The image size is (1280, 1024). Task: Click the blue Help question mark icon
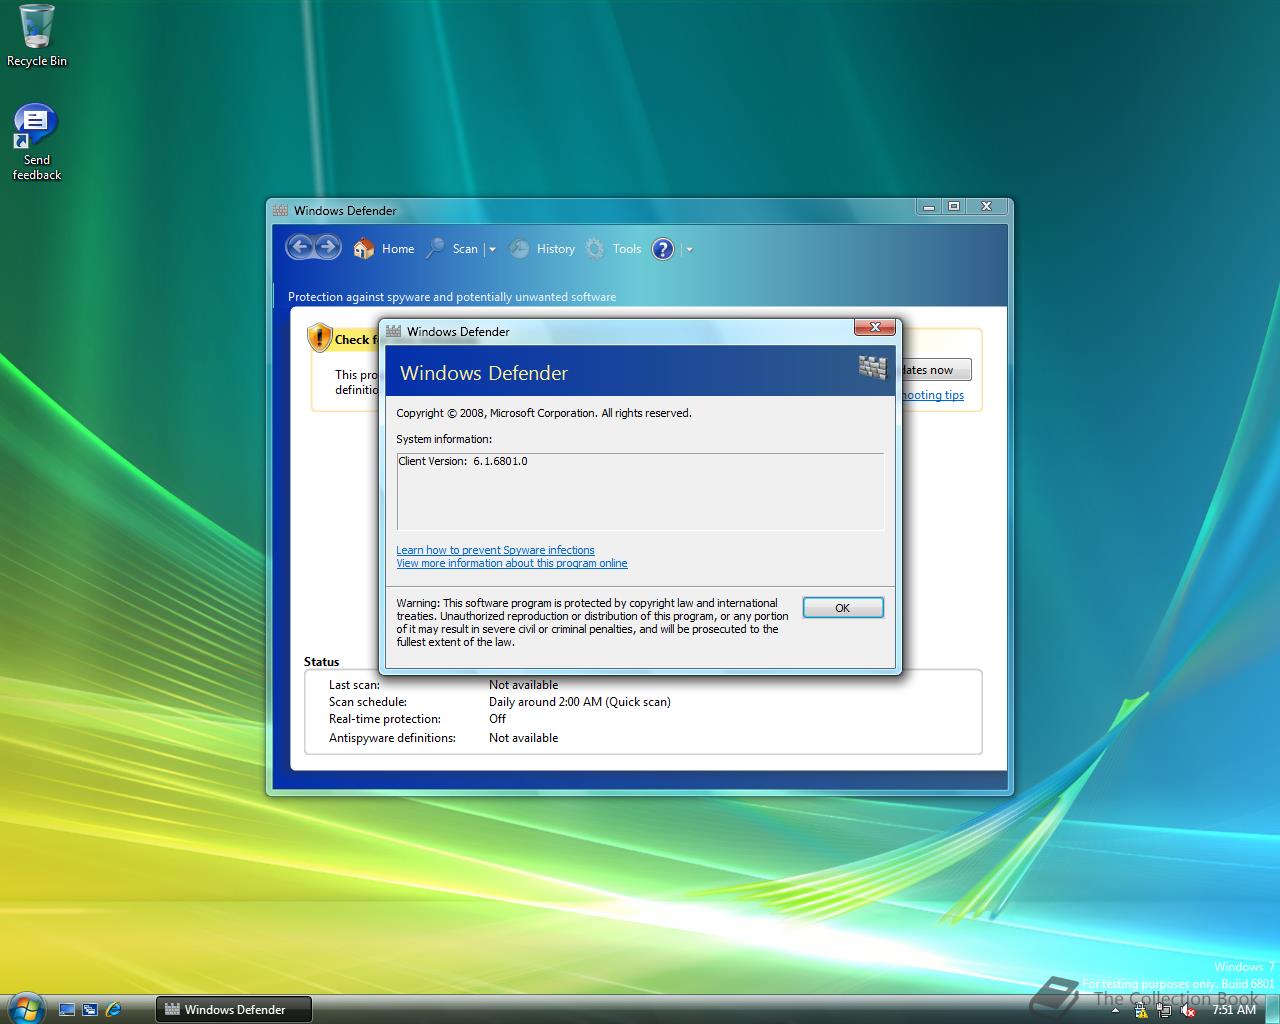click(663, 249)
